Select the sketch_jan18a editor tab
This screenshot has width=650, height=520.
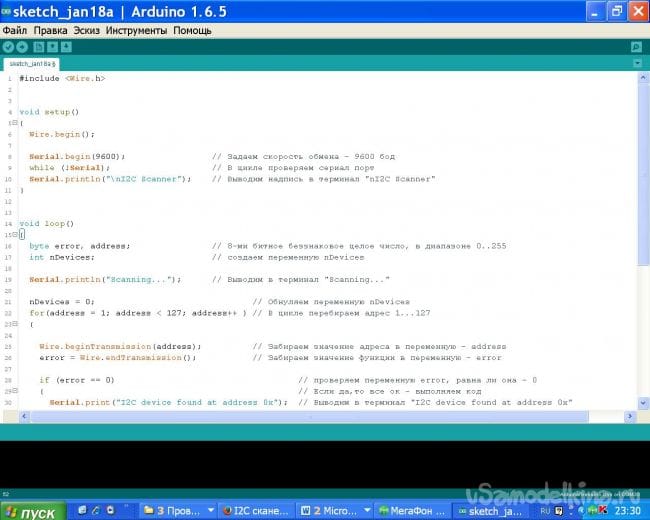(x=32, y=63)
